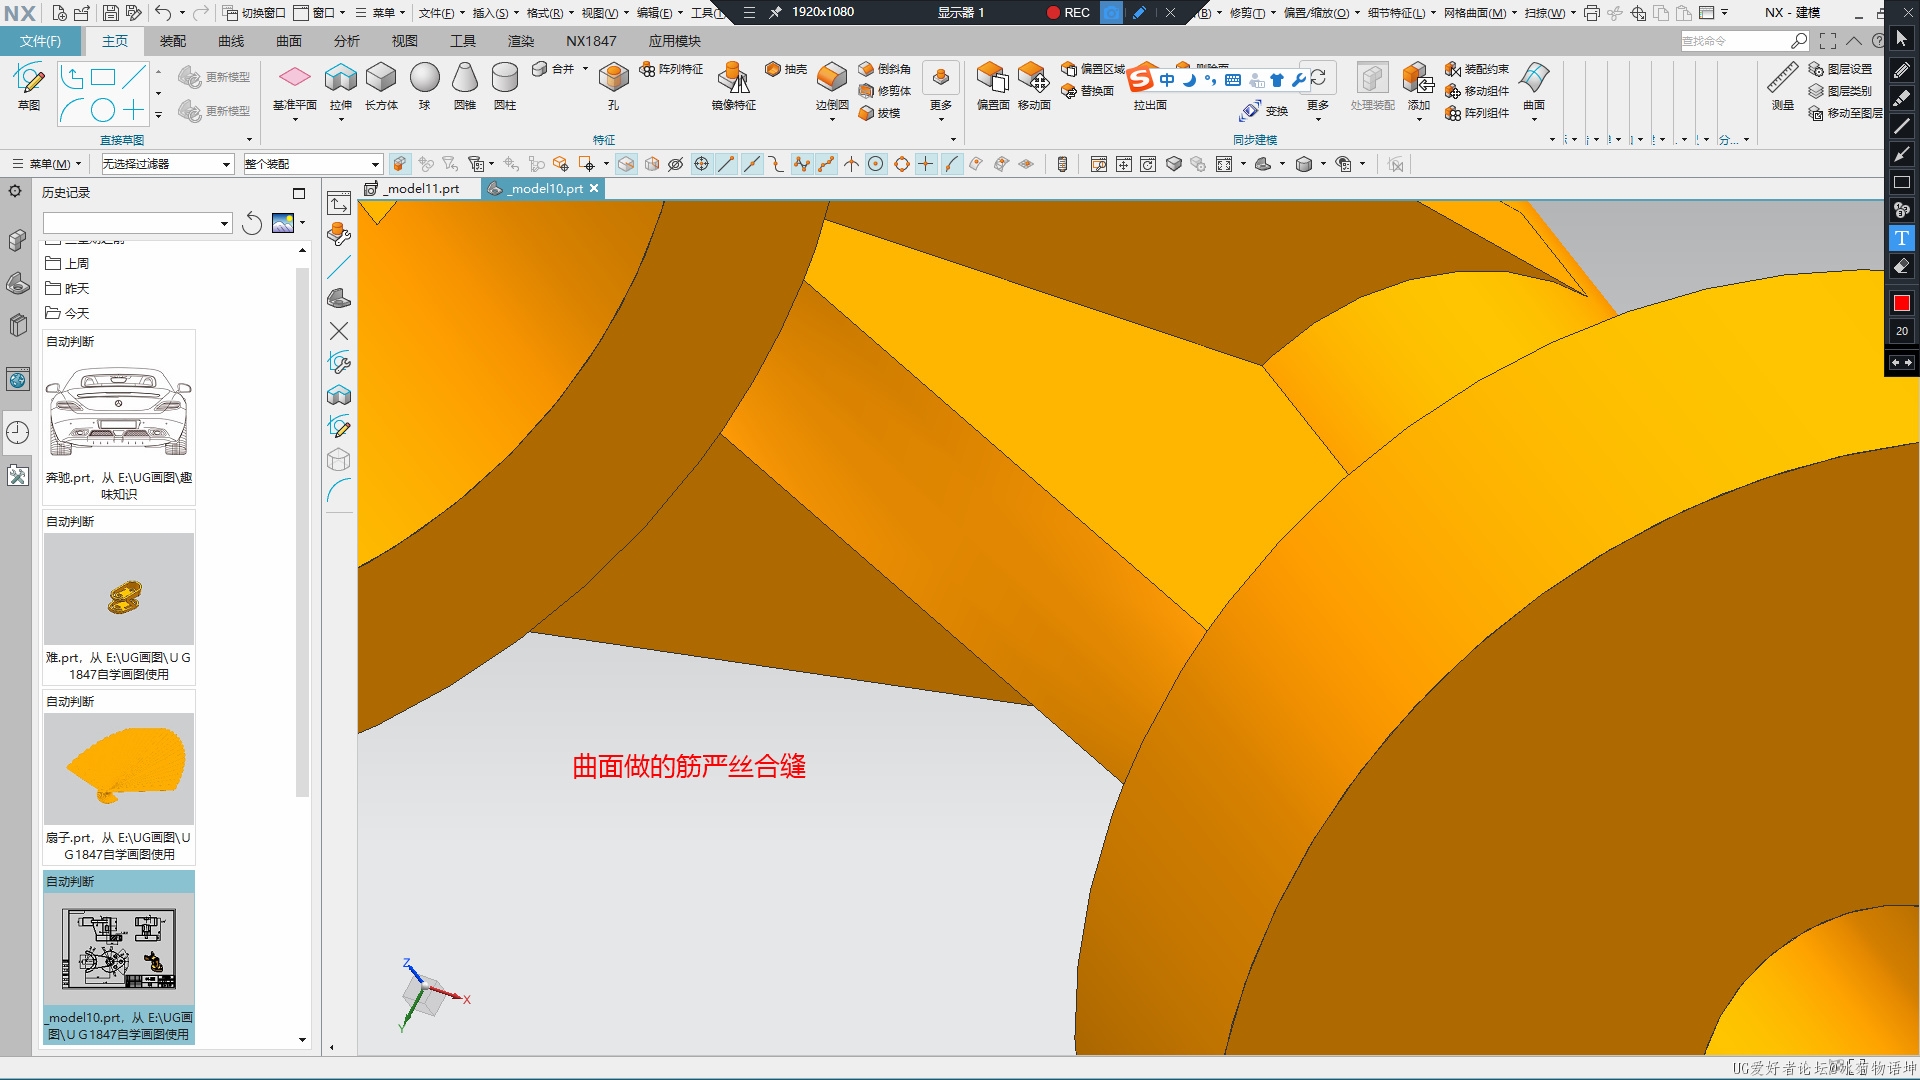Screen dimensions: 1920x1080
Task: Expand the 合并 unite dropdown arrow
Action: tap(585, 69)
